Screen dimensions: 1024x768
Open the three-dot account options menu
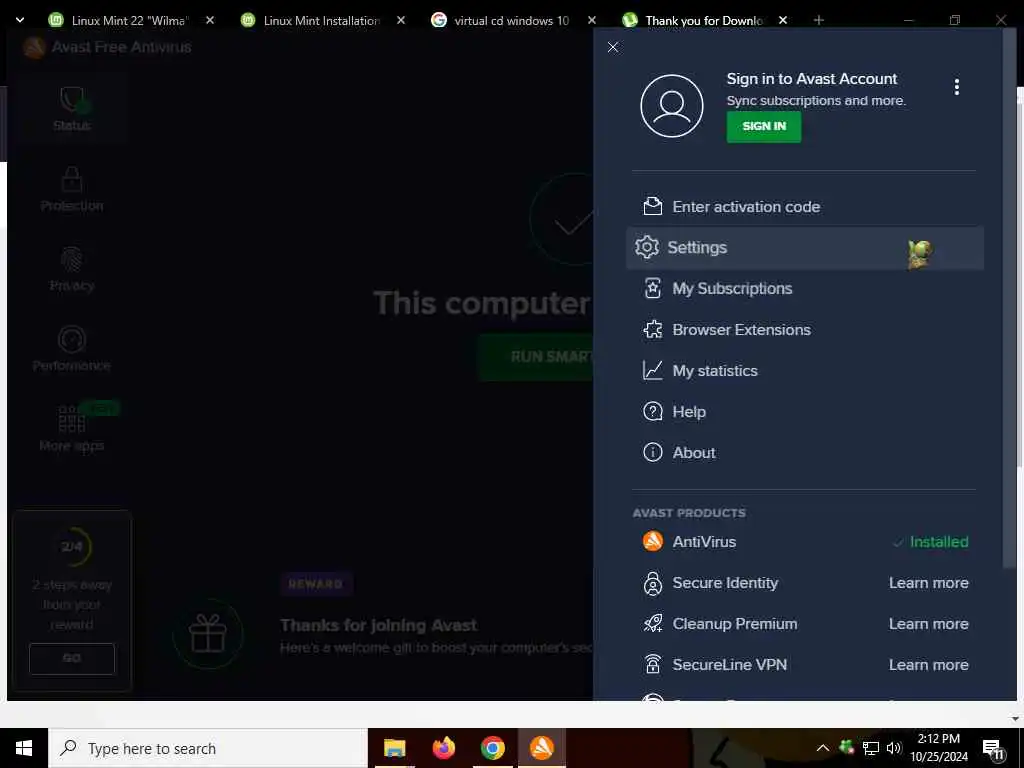[956, 87]
